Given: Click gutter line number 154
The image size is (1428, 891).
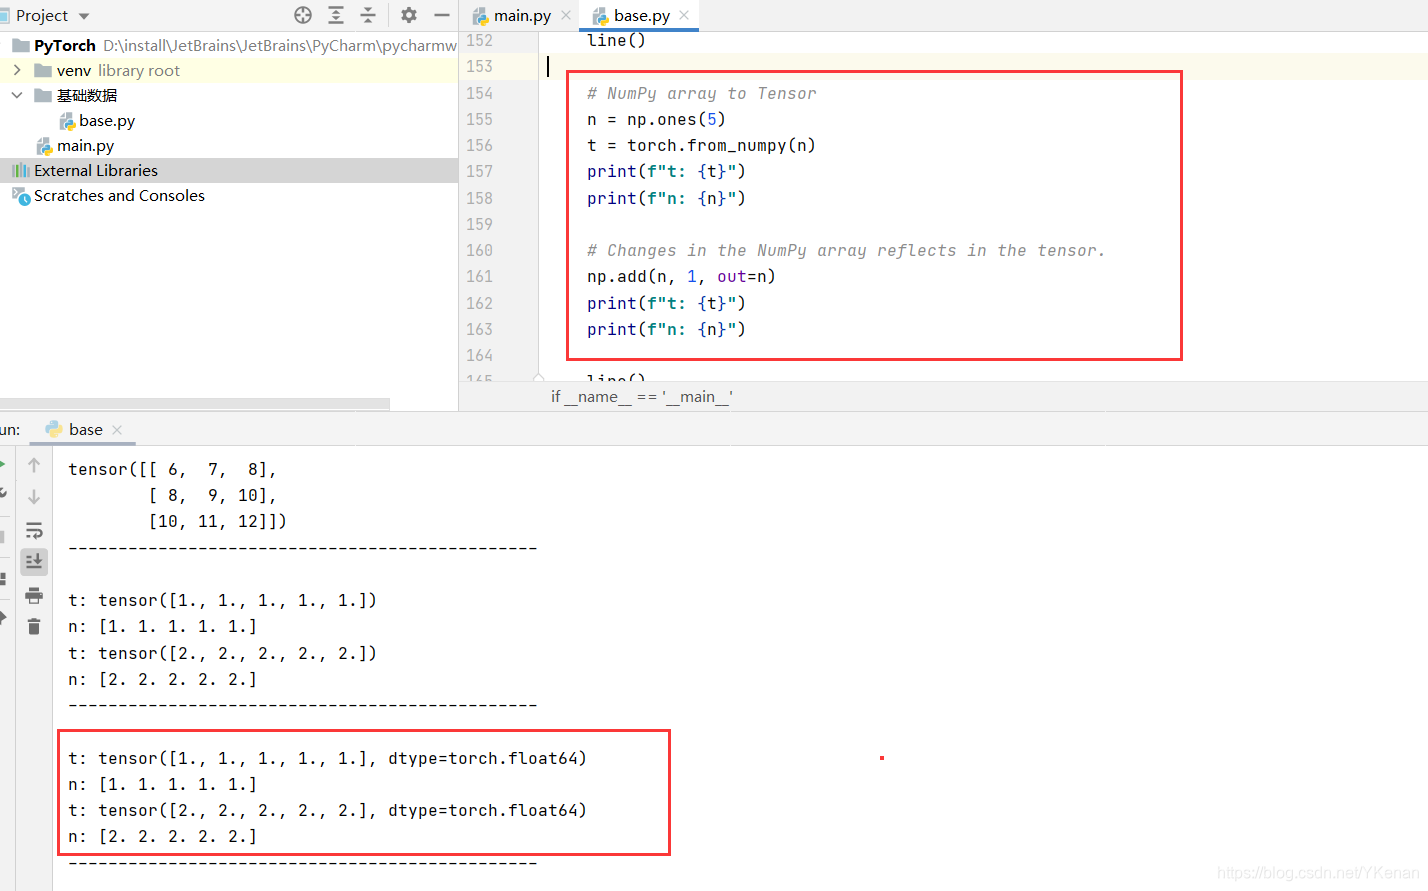Looking at the screenshot, I should point(479,93).
